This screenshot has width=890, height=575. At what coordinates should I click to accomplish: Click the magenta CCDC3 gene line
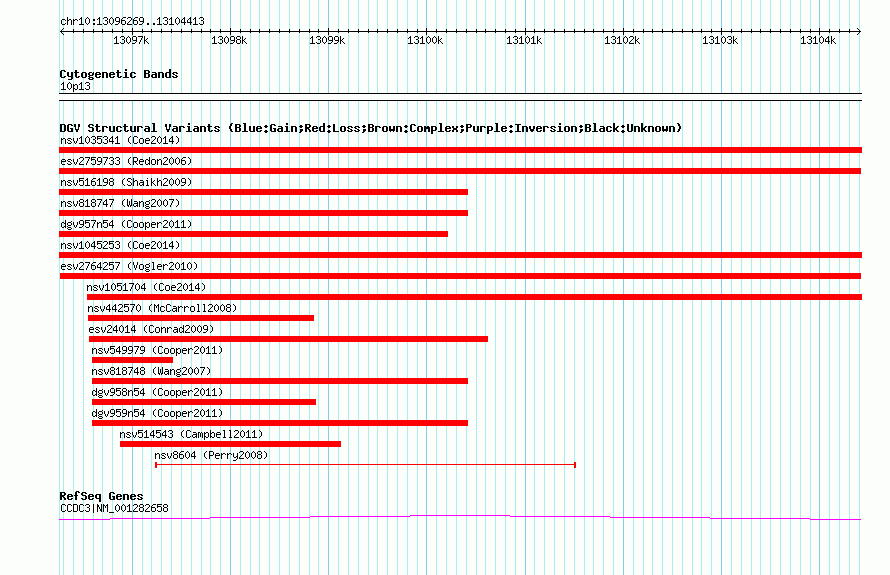click(460, 517)
